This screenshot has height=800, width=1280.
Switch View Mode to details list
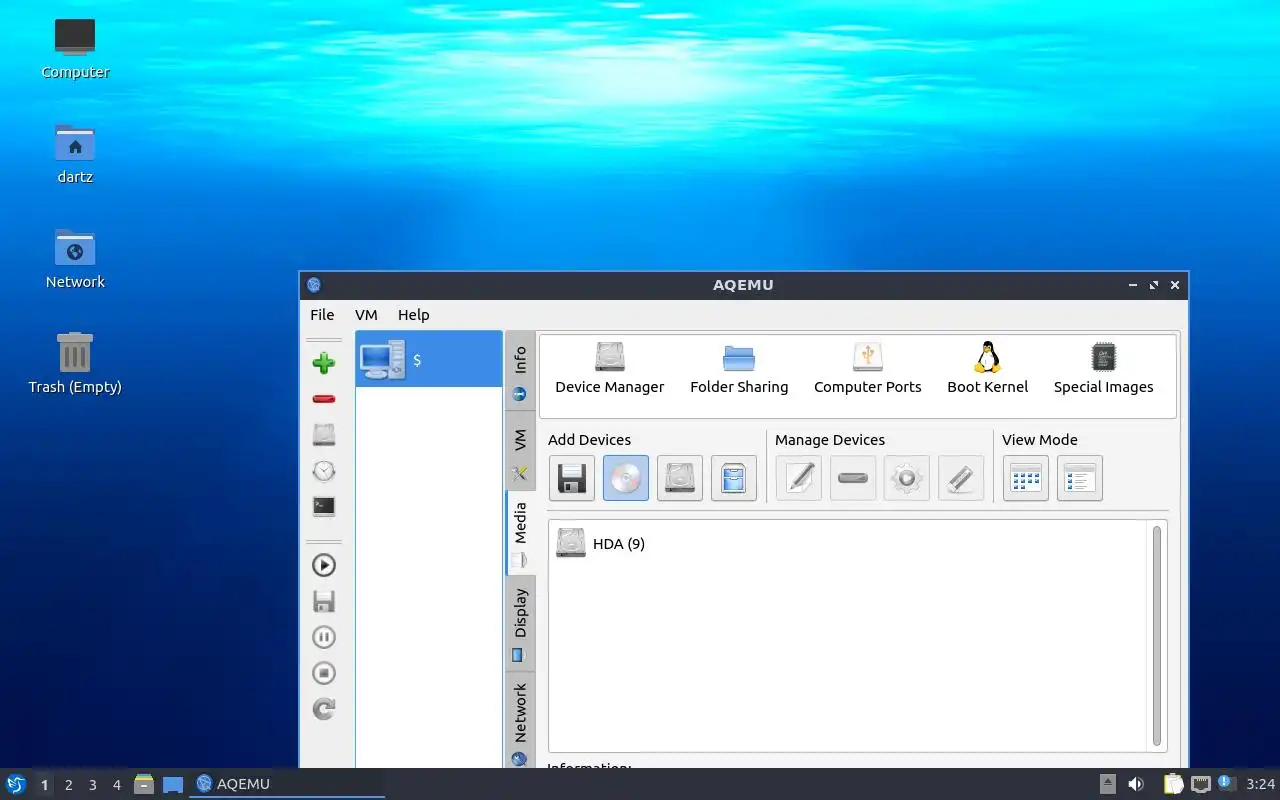pos(1080,478)
